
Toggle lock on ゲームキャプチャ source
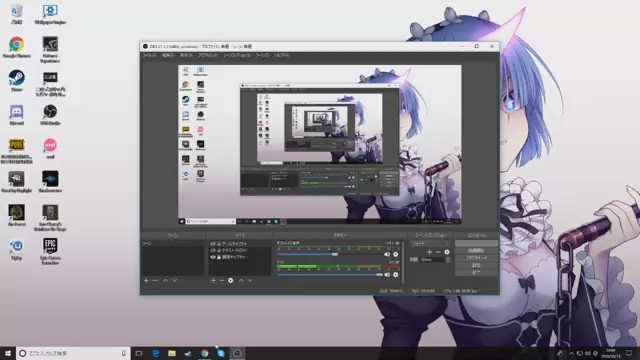219,243
